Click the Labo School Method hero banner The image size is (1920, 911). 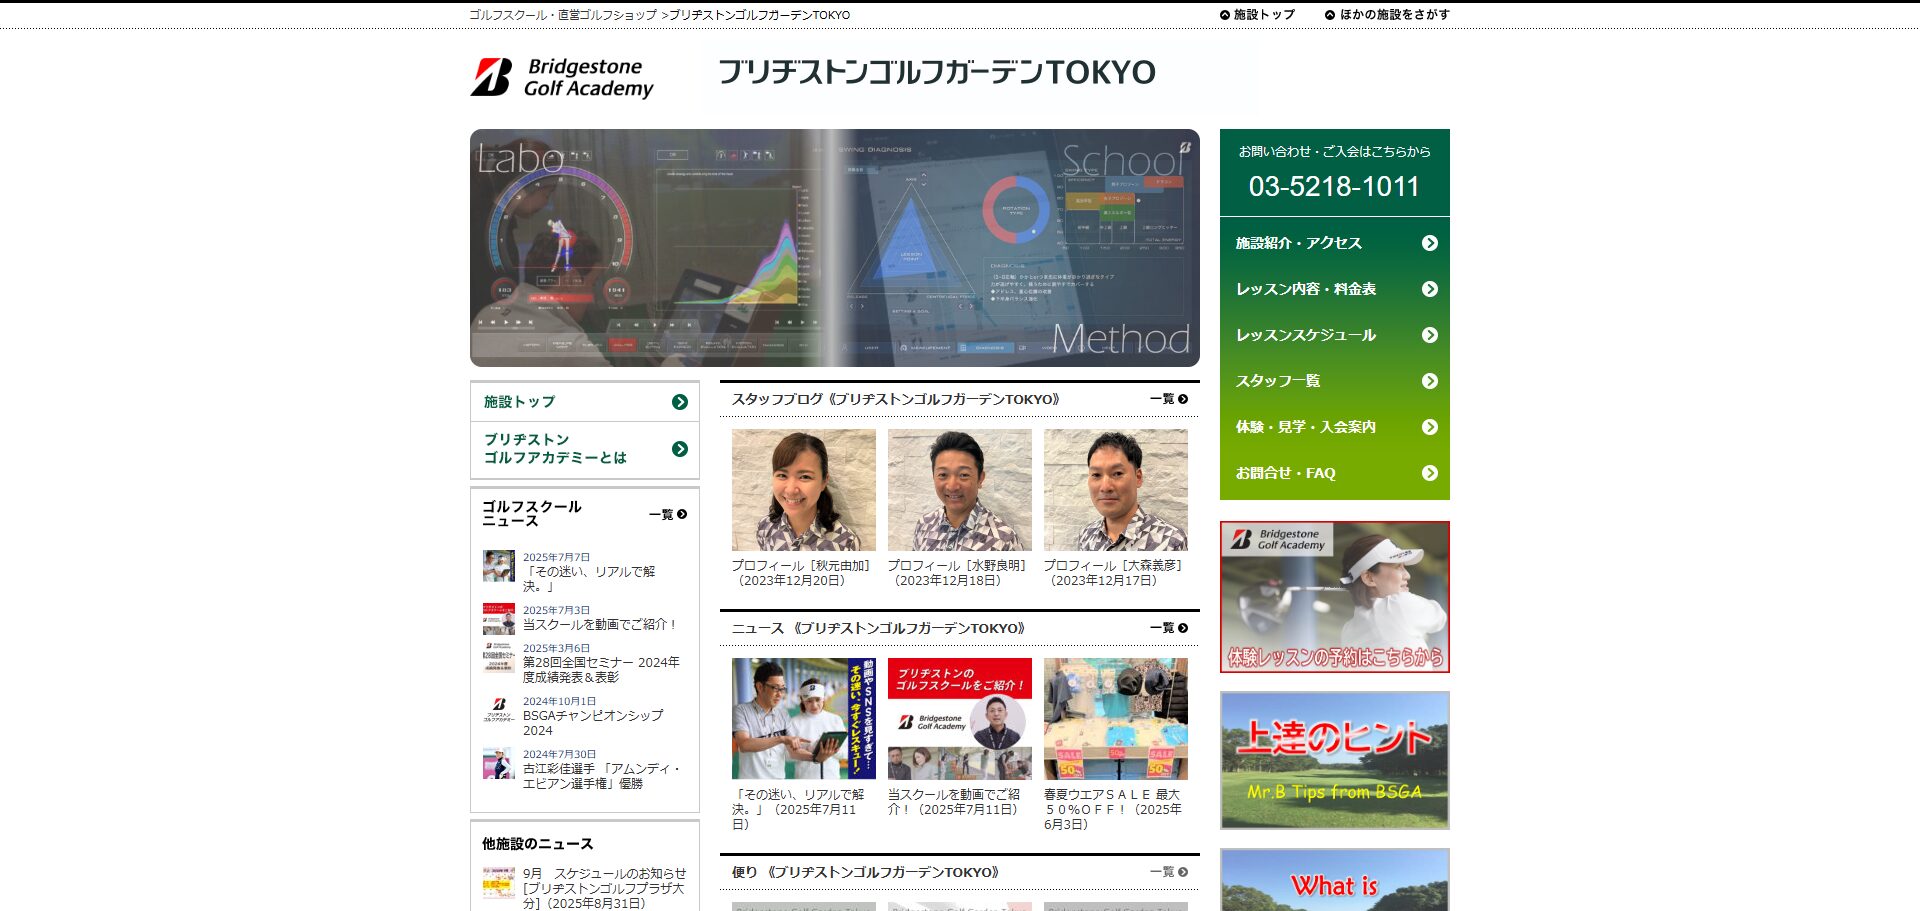pyautogui.click(x=834, y=248)
